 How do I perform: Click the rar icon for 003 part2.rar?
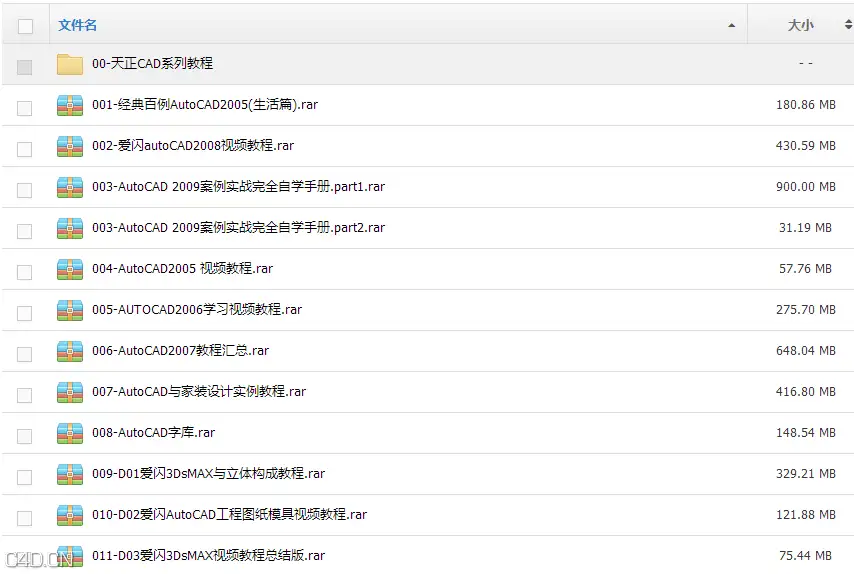(70, 228)
